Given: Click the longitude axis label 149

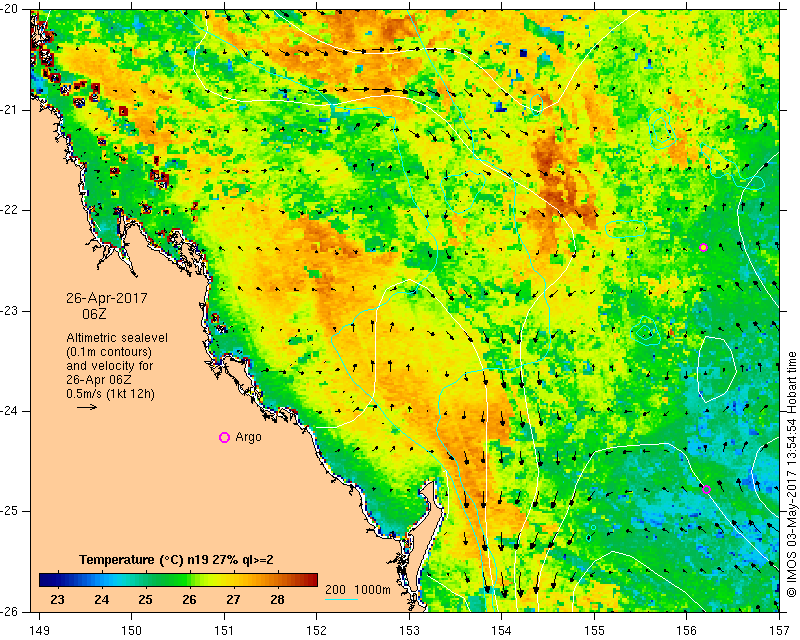Looking at the screenshot, I should 39,631.
